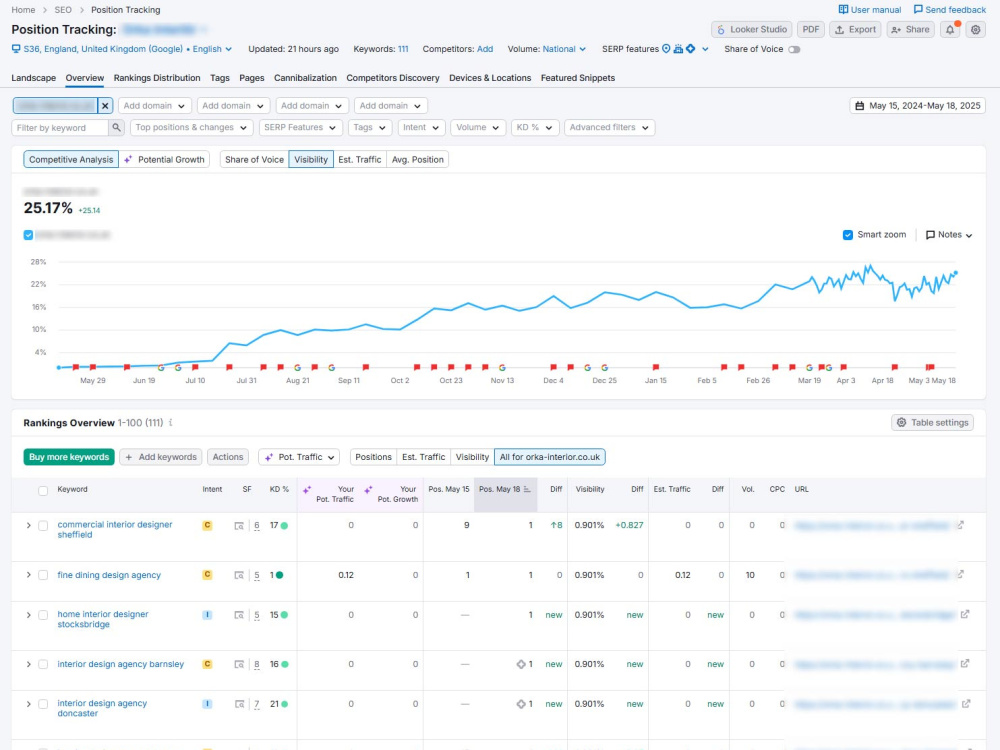Image resolution: width=1000 pixels, height=750 pixels.
Task: Toggle the Share of Voice switch
Action: (x=794, y=49)
